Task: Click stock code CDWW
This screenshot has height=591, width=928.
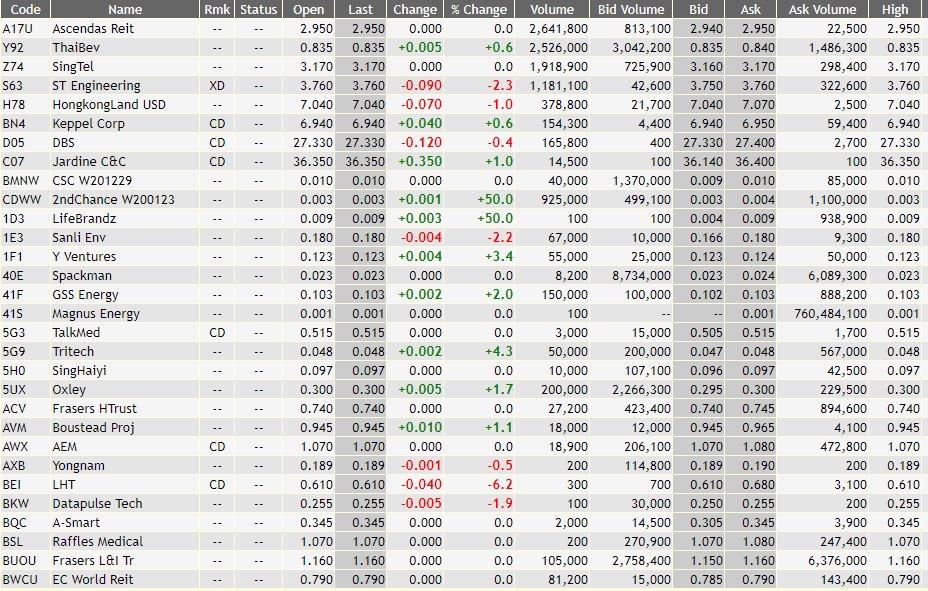Action: pyautogui.click(x=21, y=199)
